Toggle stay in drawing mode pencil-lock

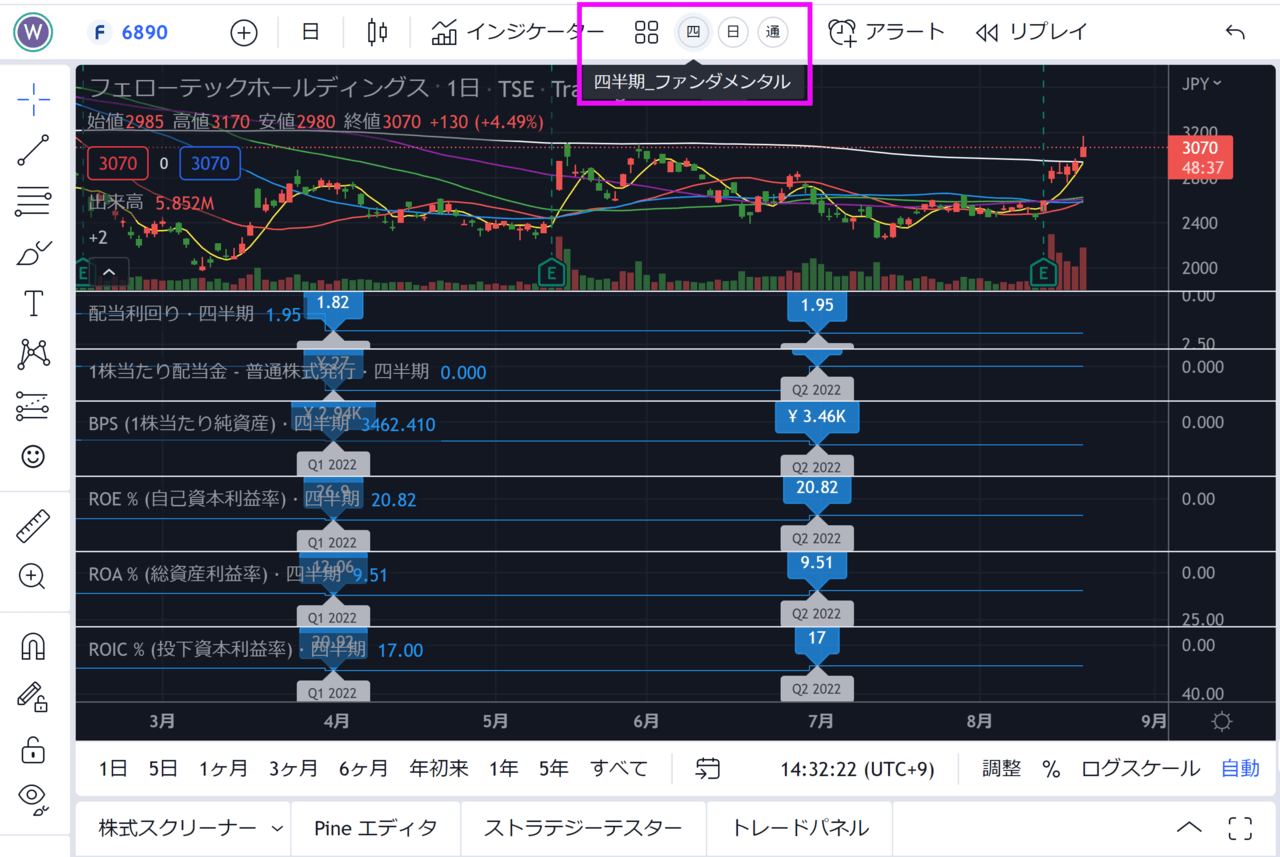[33, 697]
